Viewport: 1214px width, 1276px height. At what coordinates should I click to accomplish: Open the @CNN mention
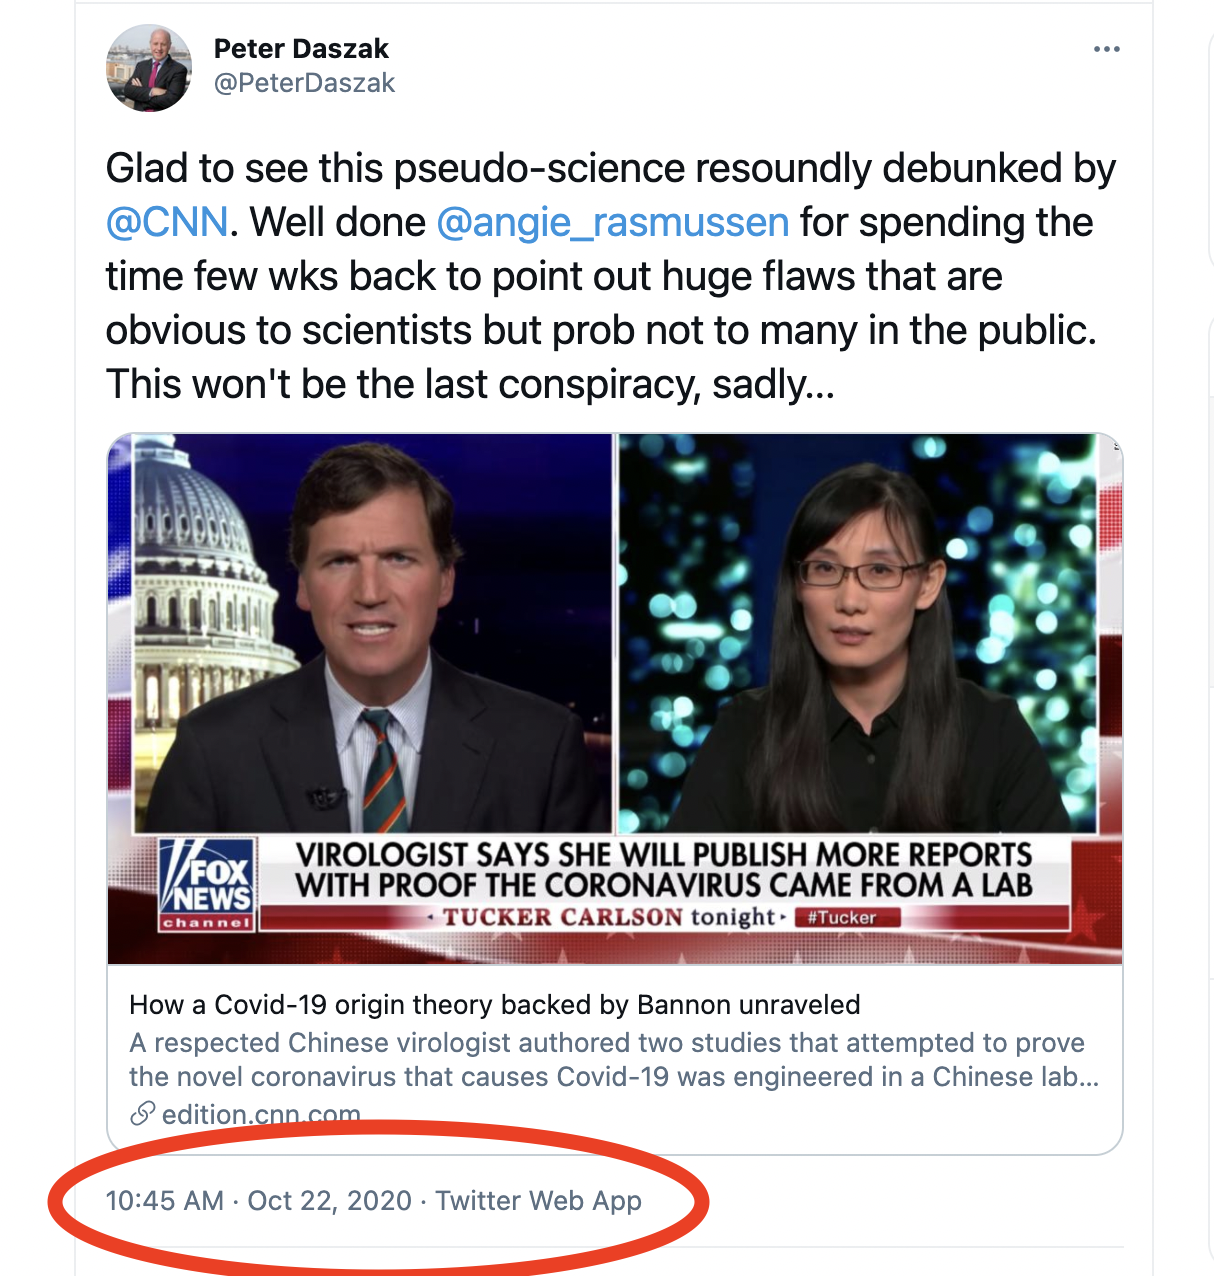(x=167, y=222)
